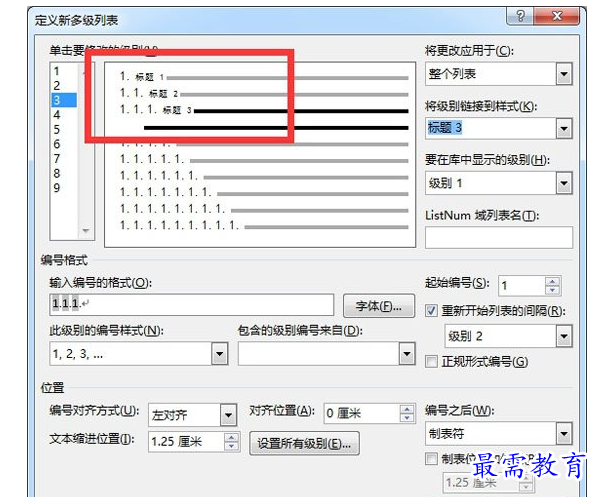Select level 9 in the level list
594x497 pixels.
pos(56,188)
